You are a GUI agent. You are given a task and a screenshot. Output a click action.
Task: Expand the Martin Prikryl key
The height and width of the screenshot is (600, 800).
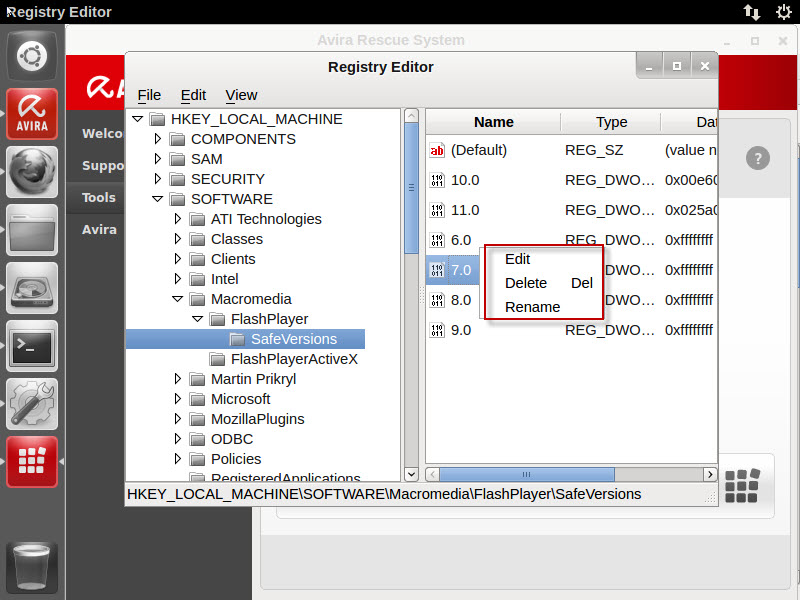178,379
